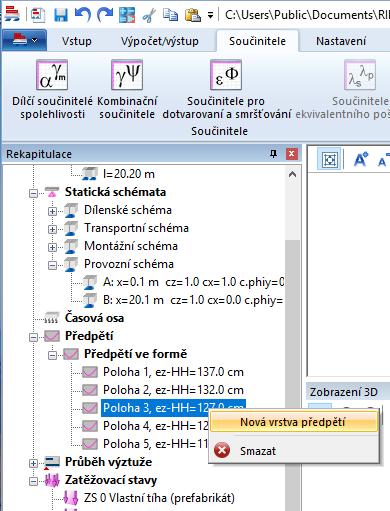This screenshot has width=390, height=511.
Task: Collapse the Statická schémata node
Action: coord(33,193)
